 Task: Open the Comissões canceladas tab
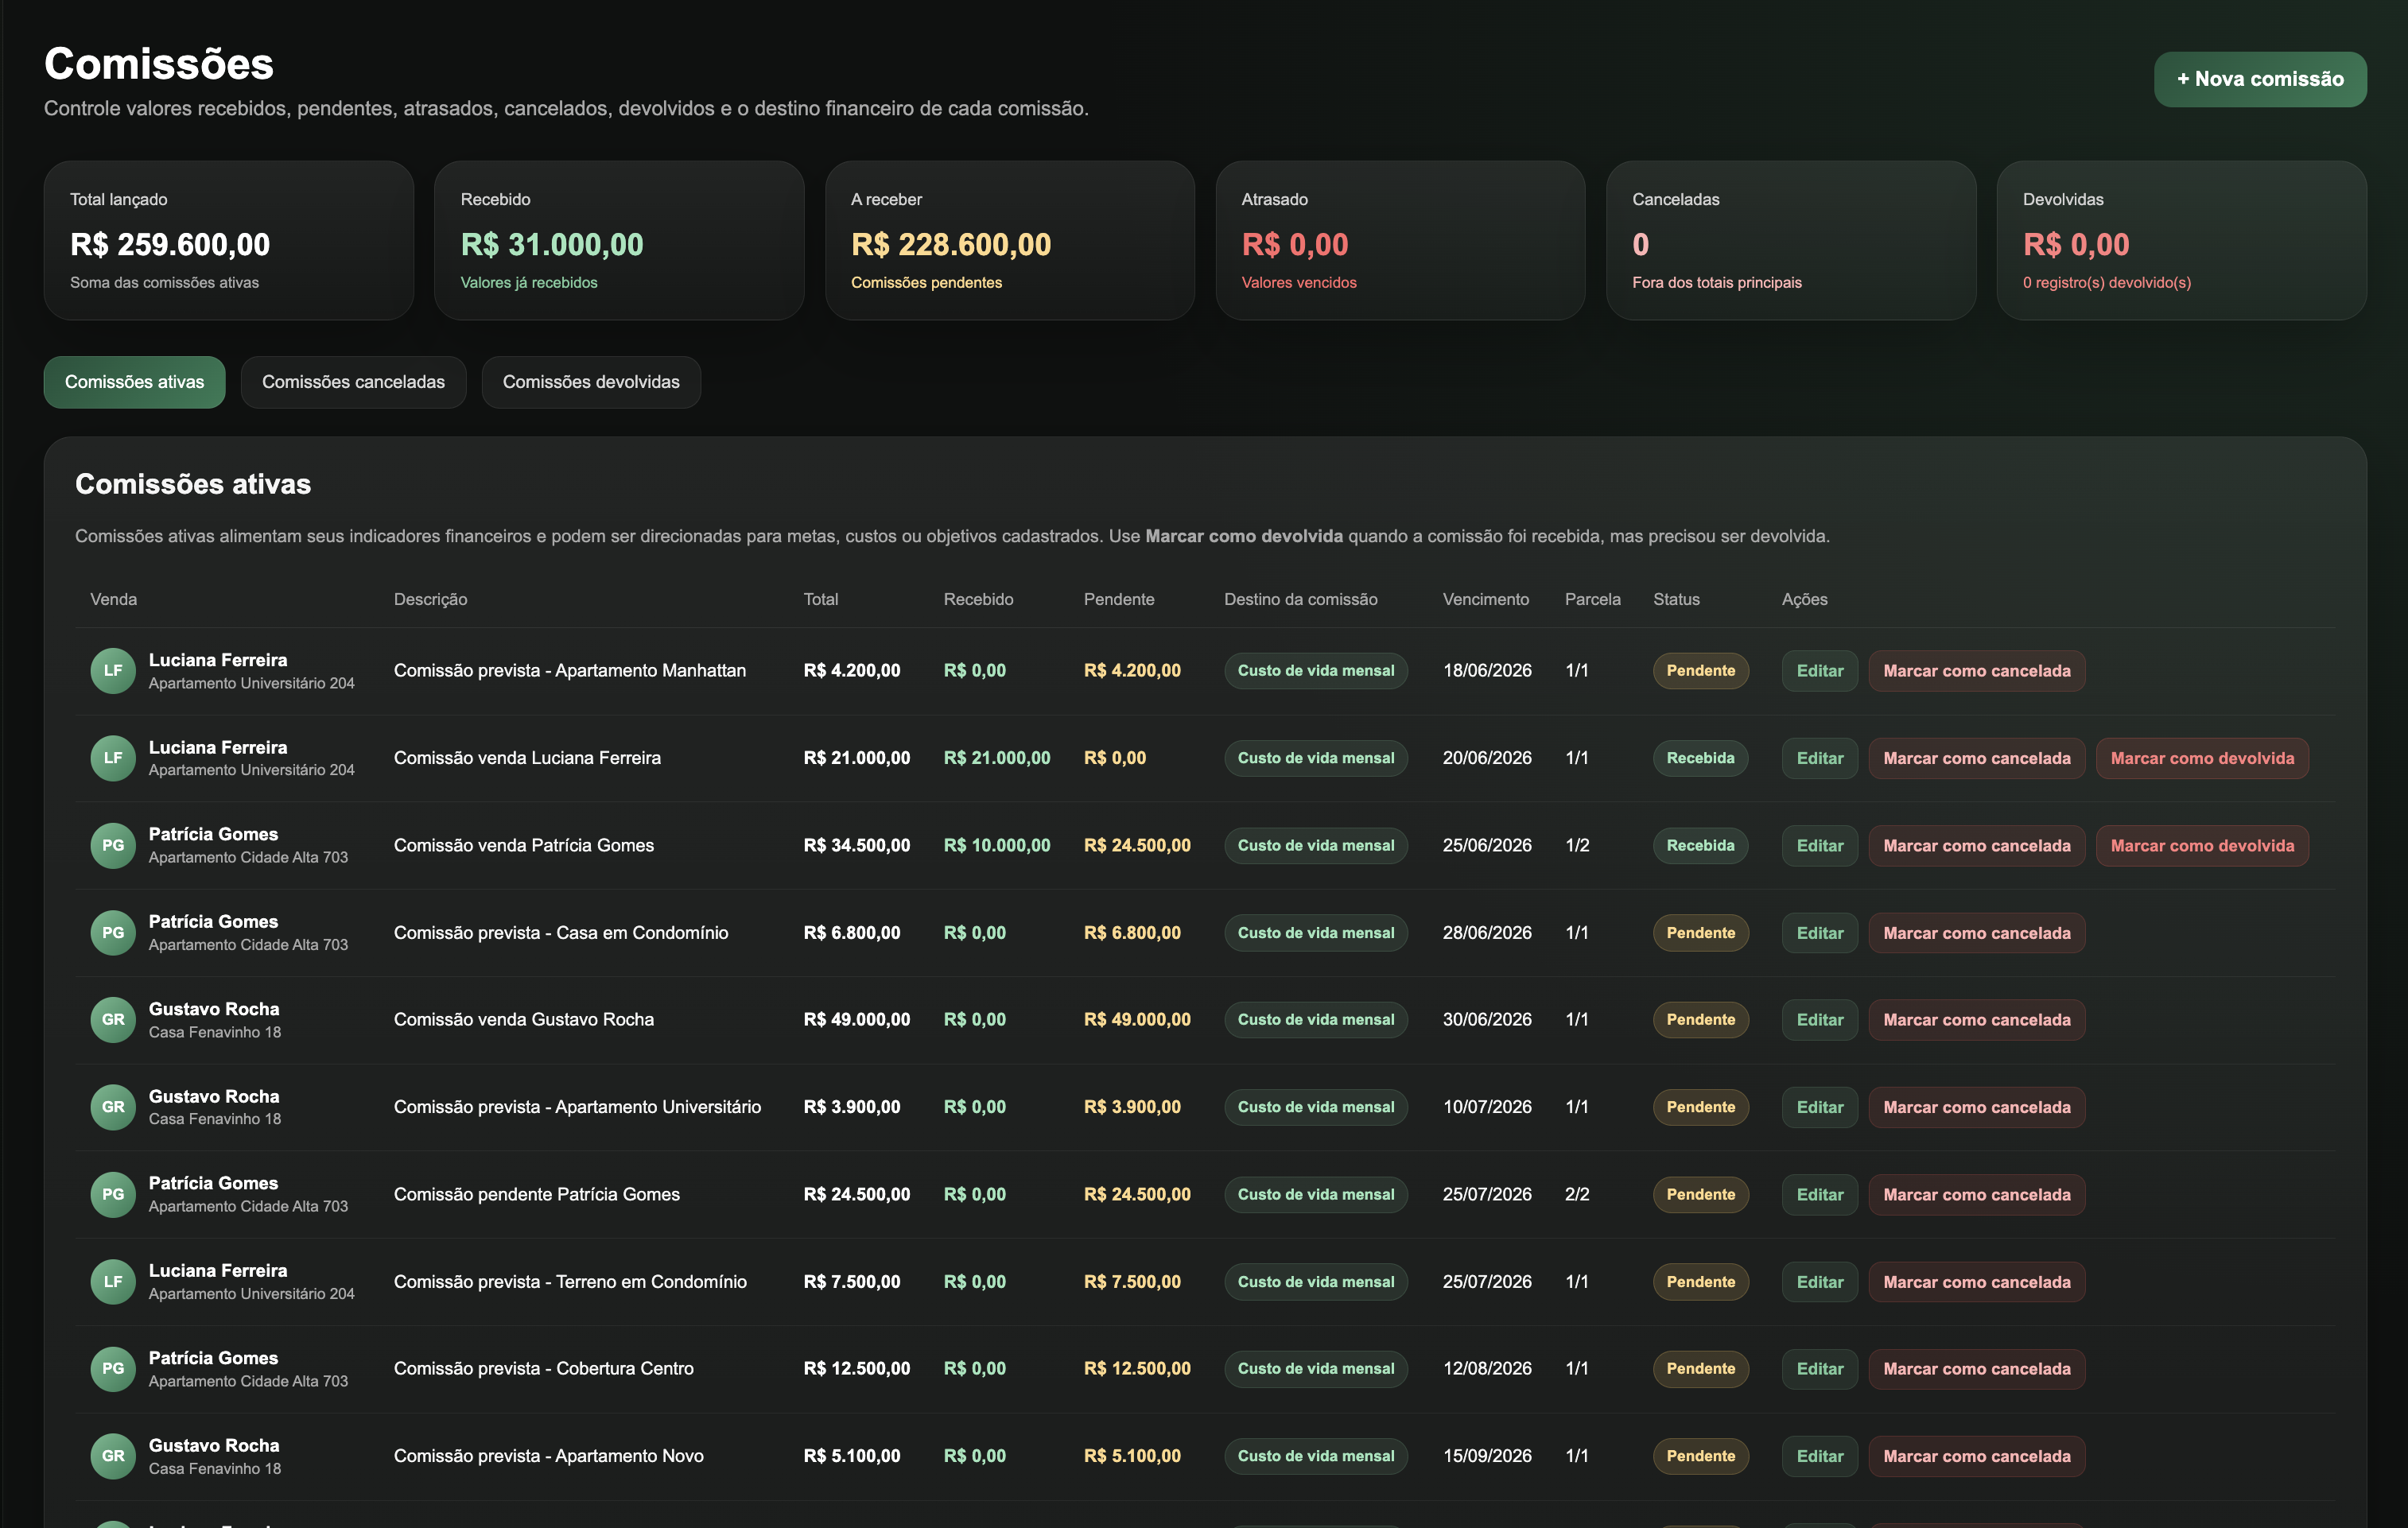(353, 382)
